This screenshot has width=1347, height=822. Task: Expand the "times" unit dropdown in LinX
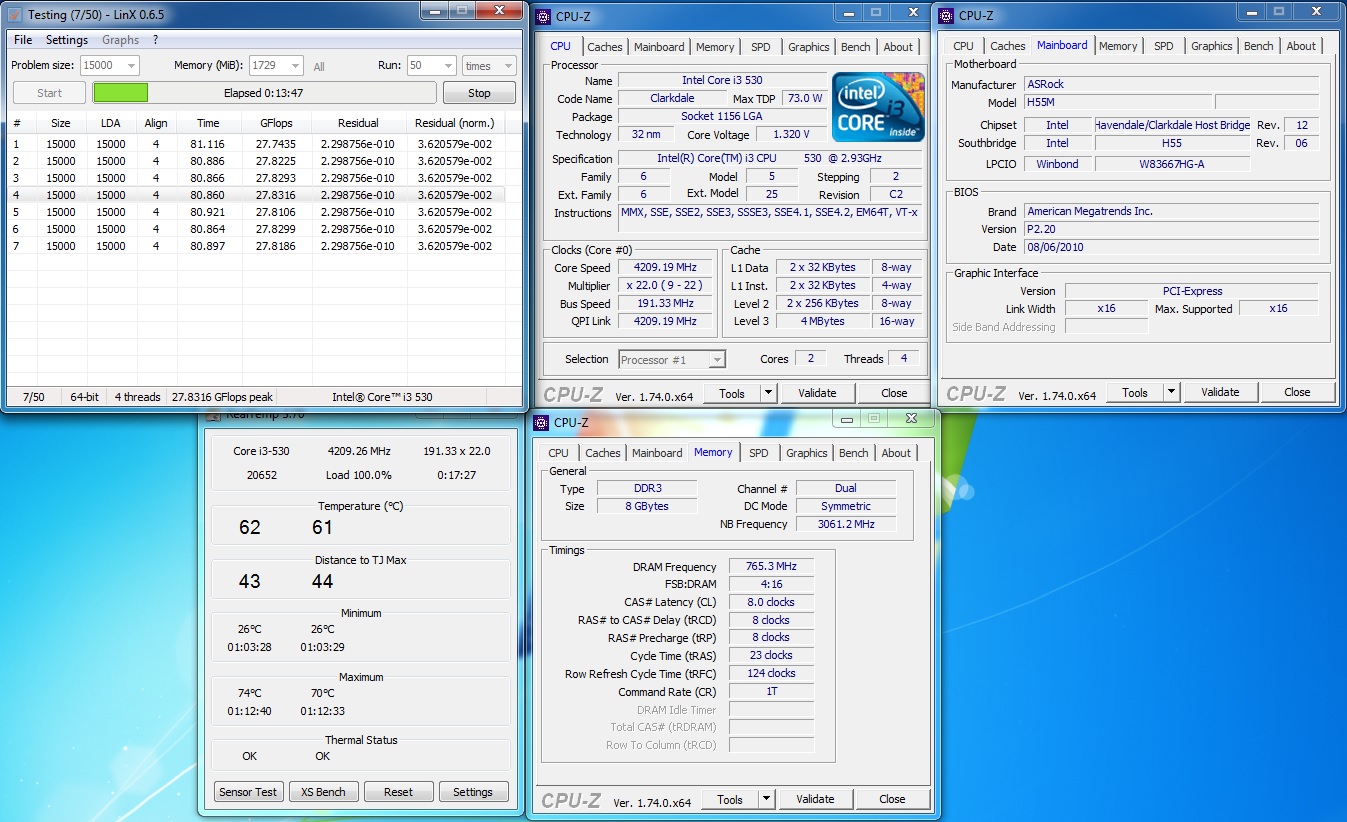tap(488, 65)
